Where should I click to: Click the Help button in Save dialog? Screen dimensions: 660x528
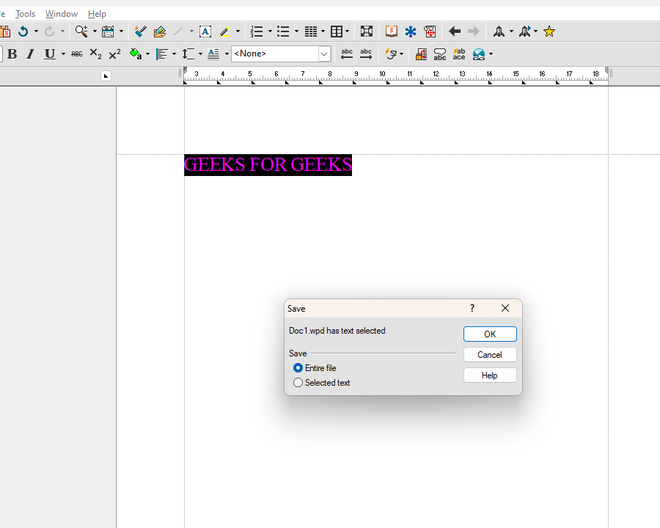pyautogui.click(x=490, y=376)
